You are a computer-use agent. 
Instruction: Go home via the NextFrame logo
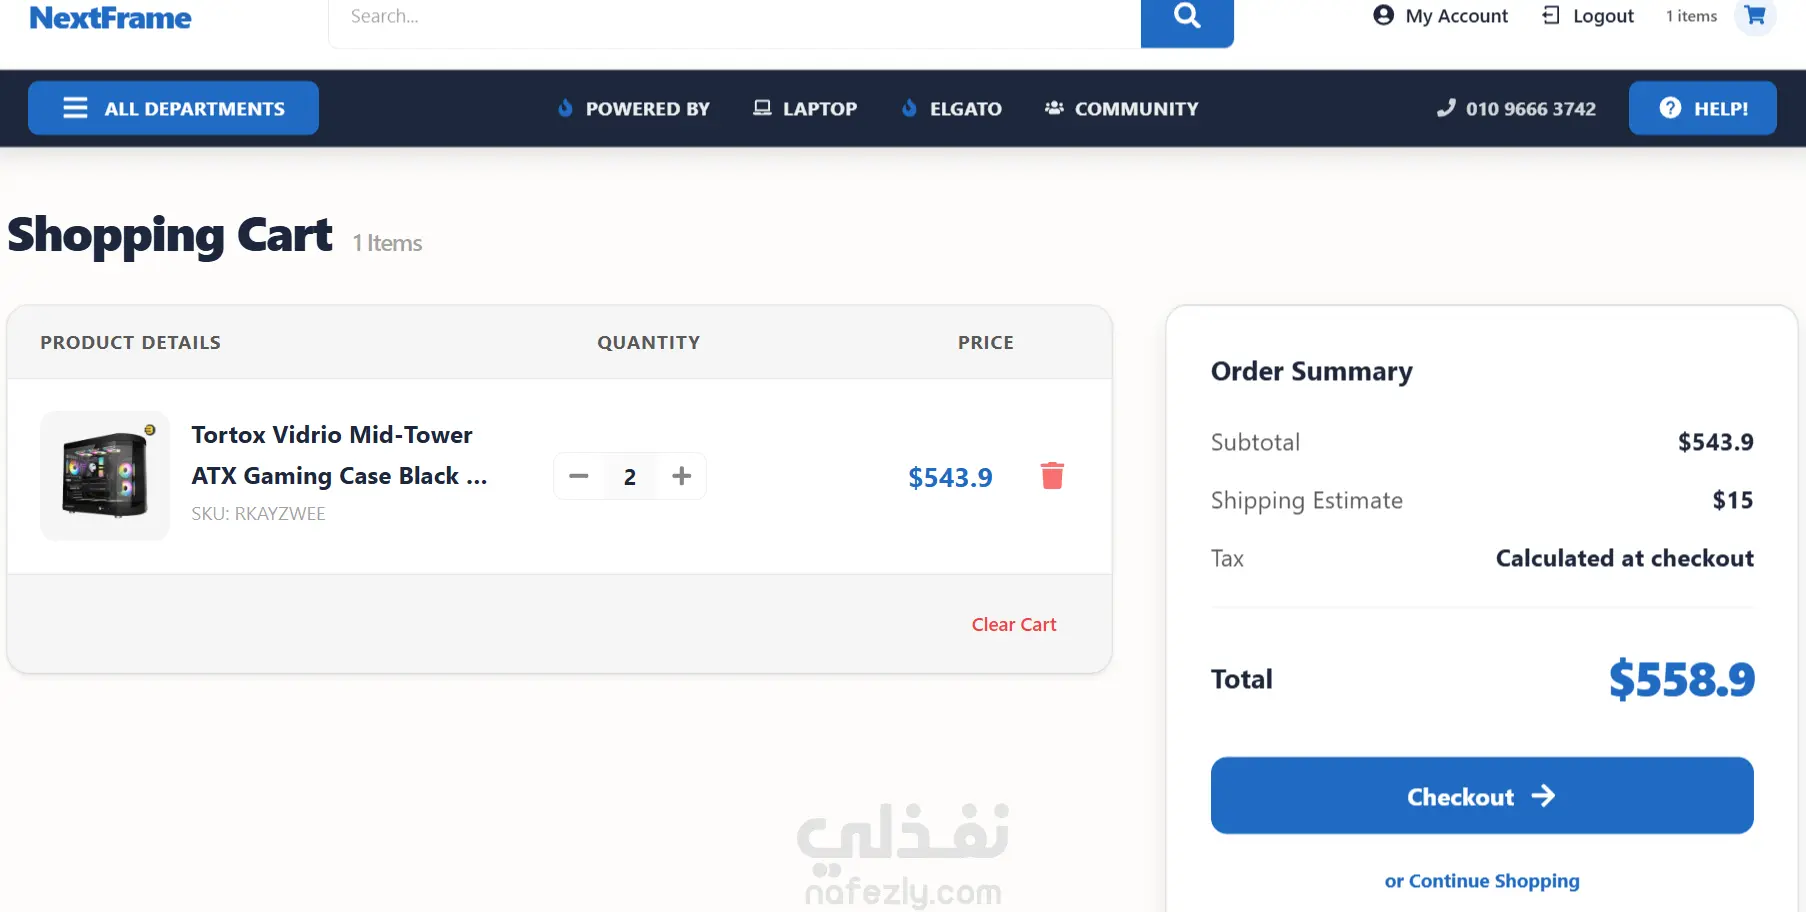[x=110, y=18]
